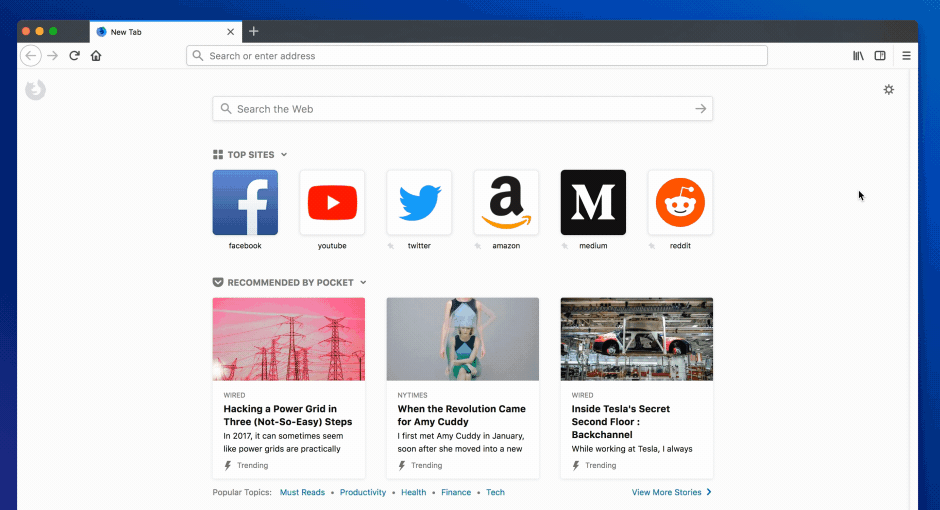Viewport: 940px width, 510px height.
Task: Open the Productivity topic link
Action: [x=363, y=492]
